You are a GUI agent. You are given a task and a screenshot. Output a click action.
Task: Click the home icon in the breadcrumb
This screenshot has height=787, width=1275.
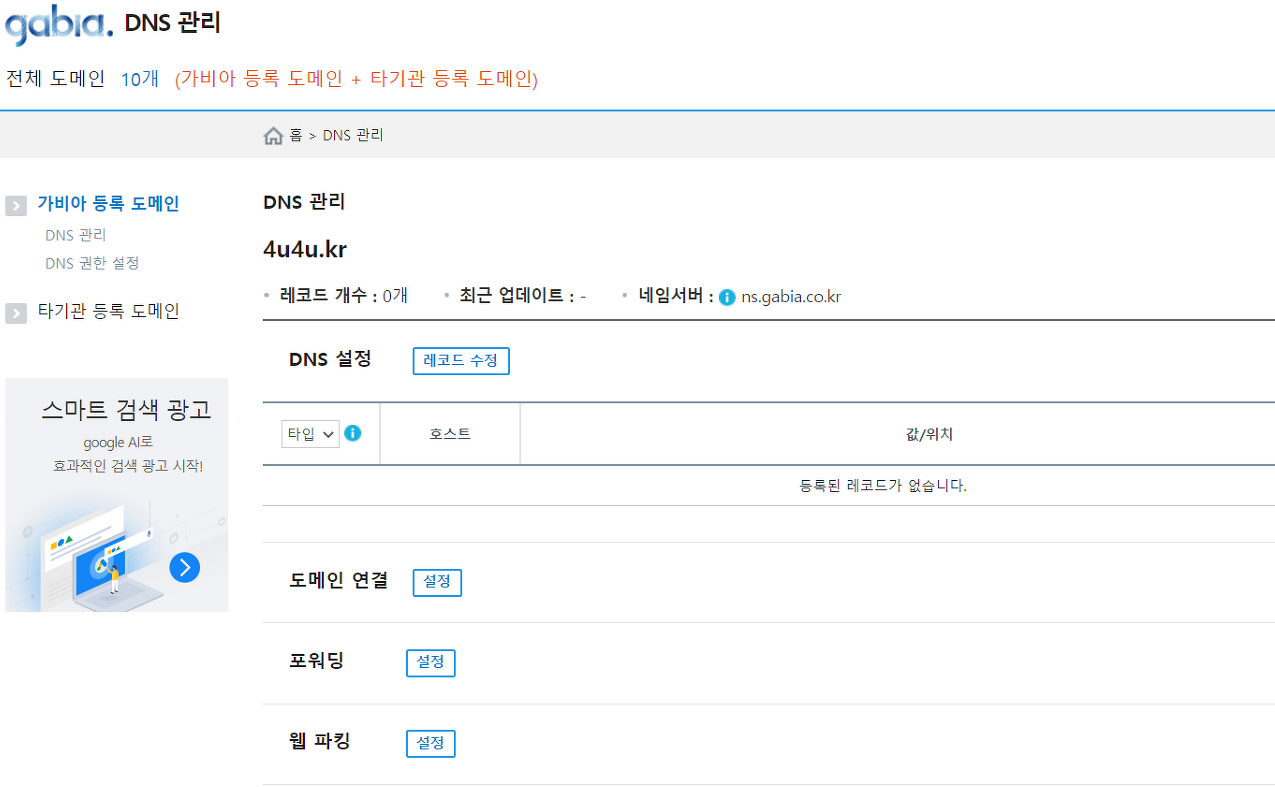pos(273,134)
